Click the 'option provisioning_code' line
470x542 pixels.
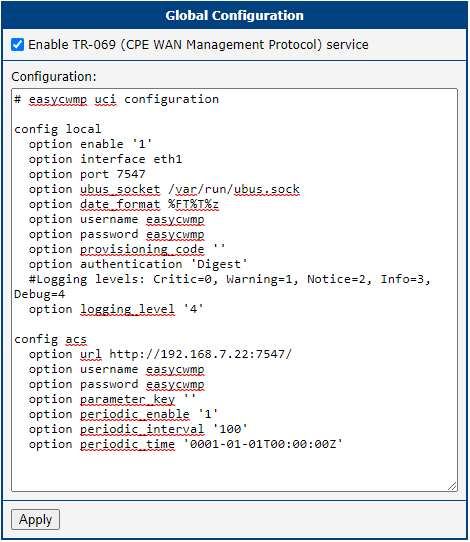(x=127, y=249)
